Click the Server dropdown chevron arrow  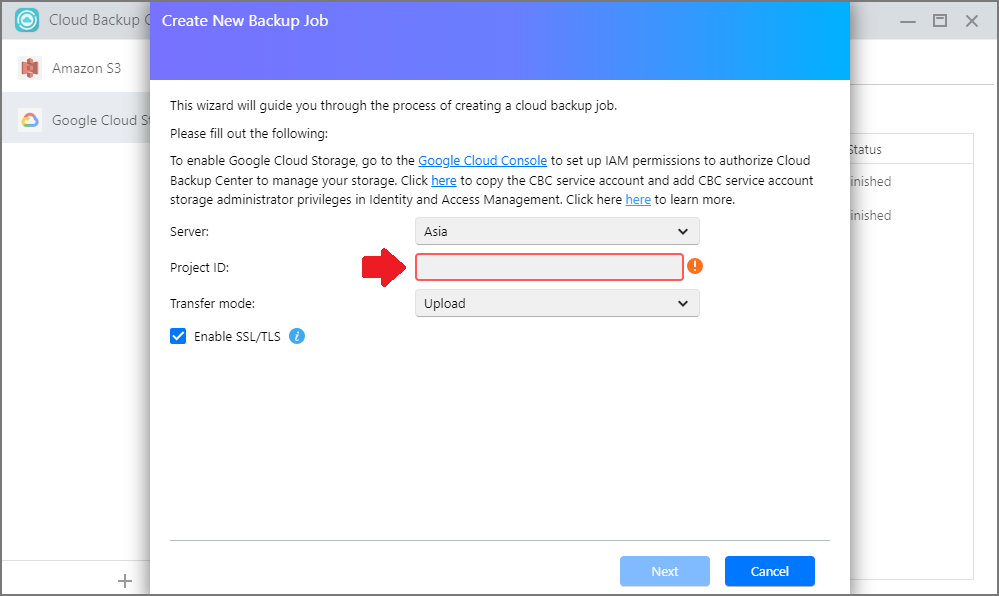coord(683,231)
